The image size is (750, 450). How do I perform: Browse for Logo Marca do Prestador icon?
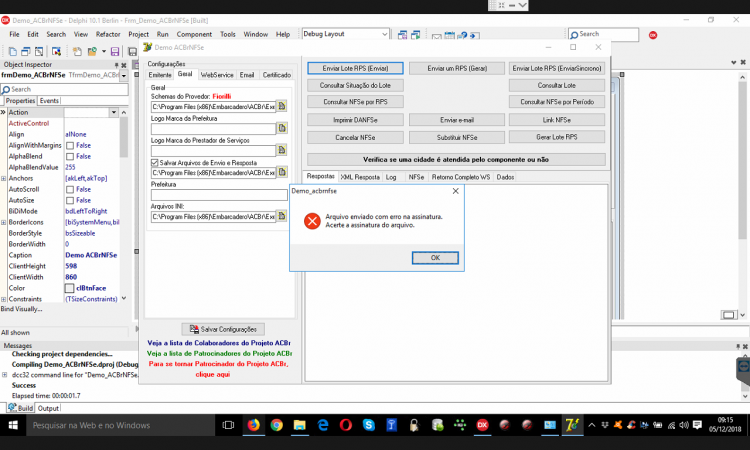(282, 150)
